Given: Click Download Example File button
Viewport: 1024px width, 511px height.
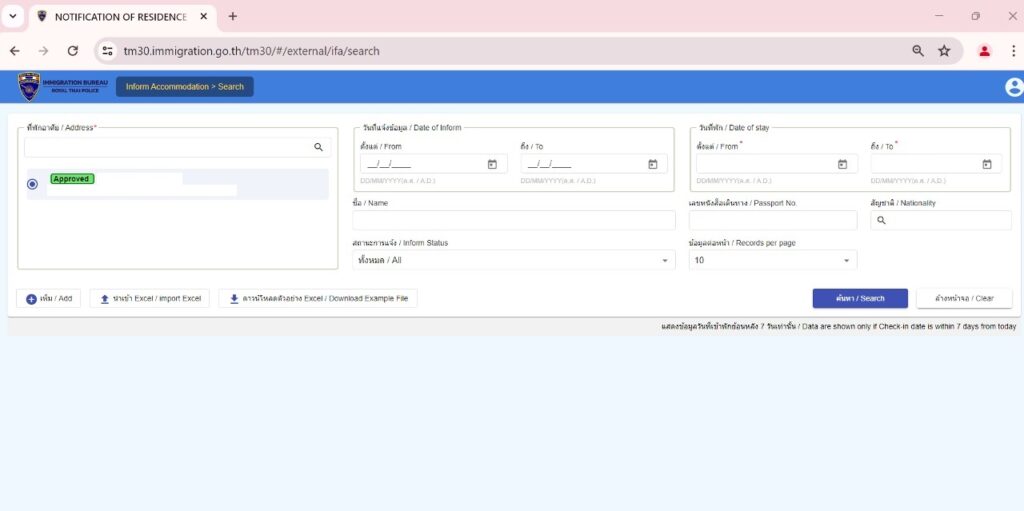Looking at the screenshot, I should [x=318, y=299].
